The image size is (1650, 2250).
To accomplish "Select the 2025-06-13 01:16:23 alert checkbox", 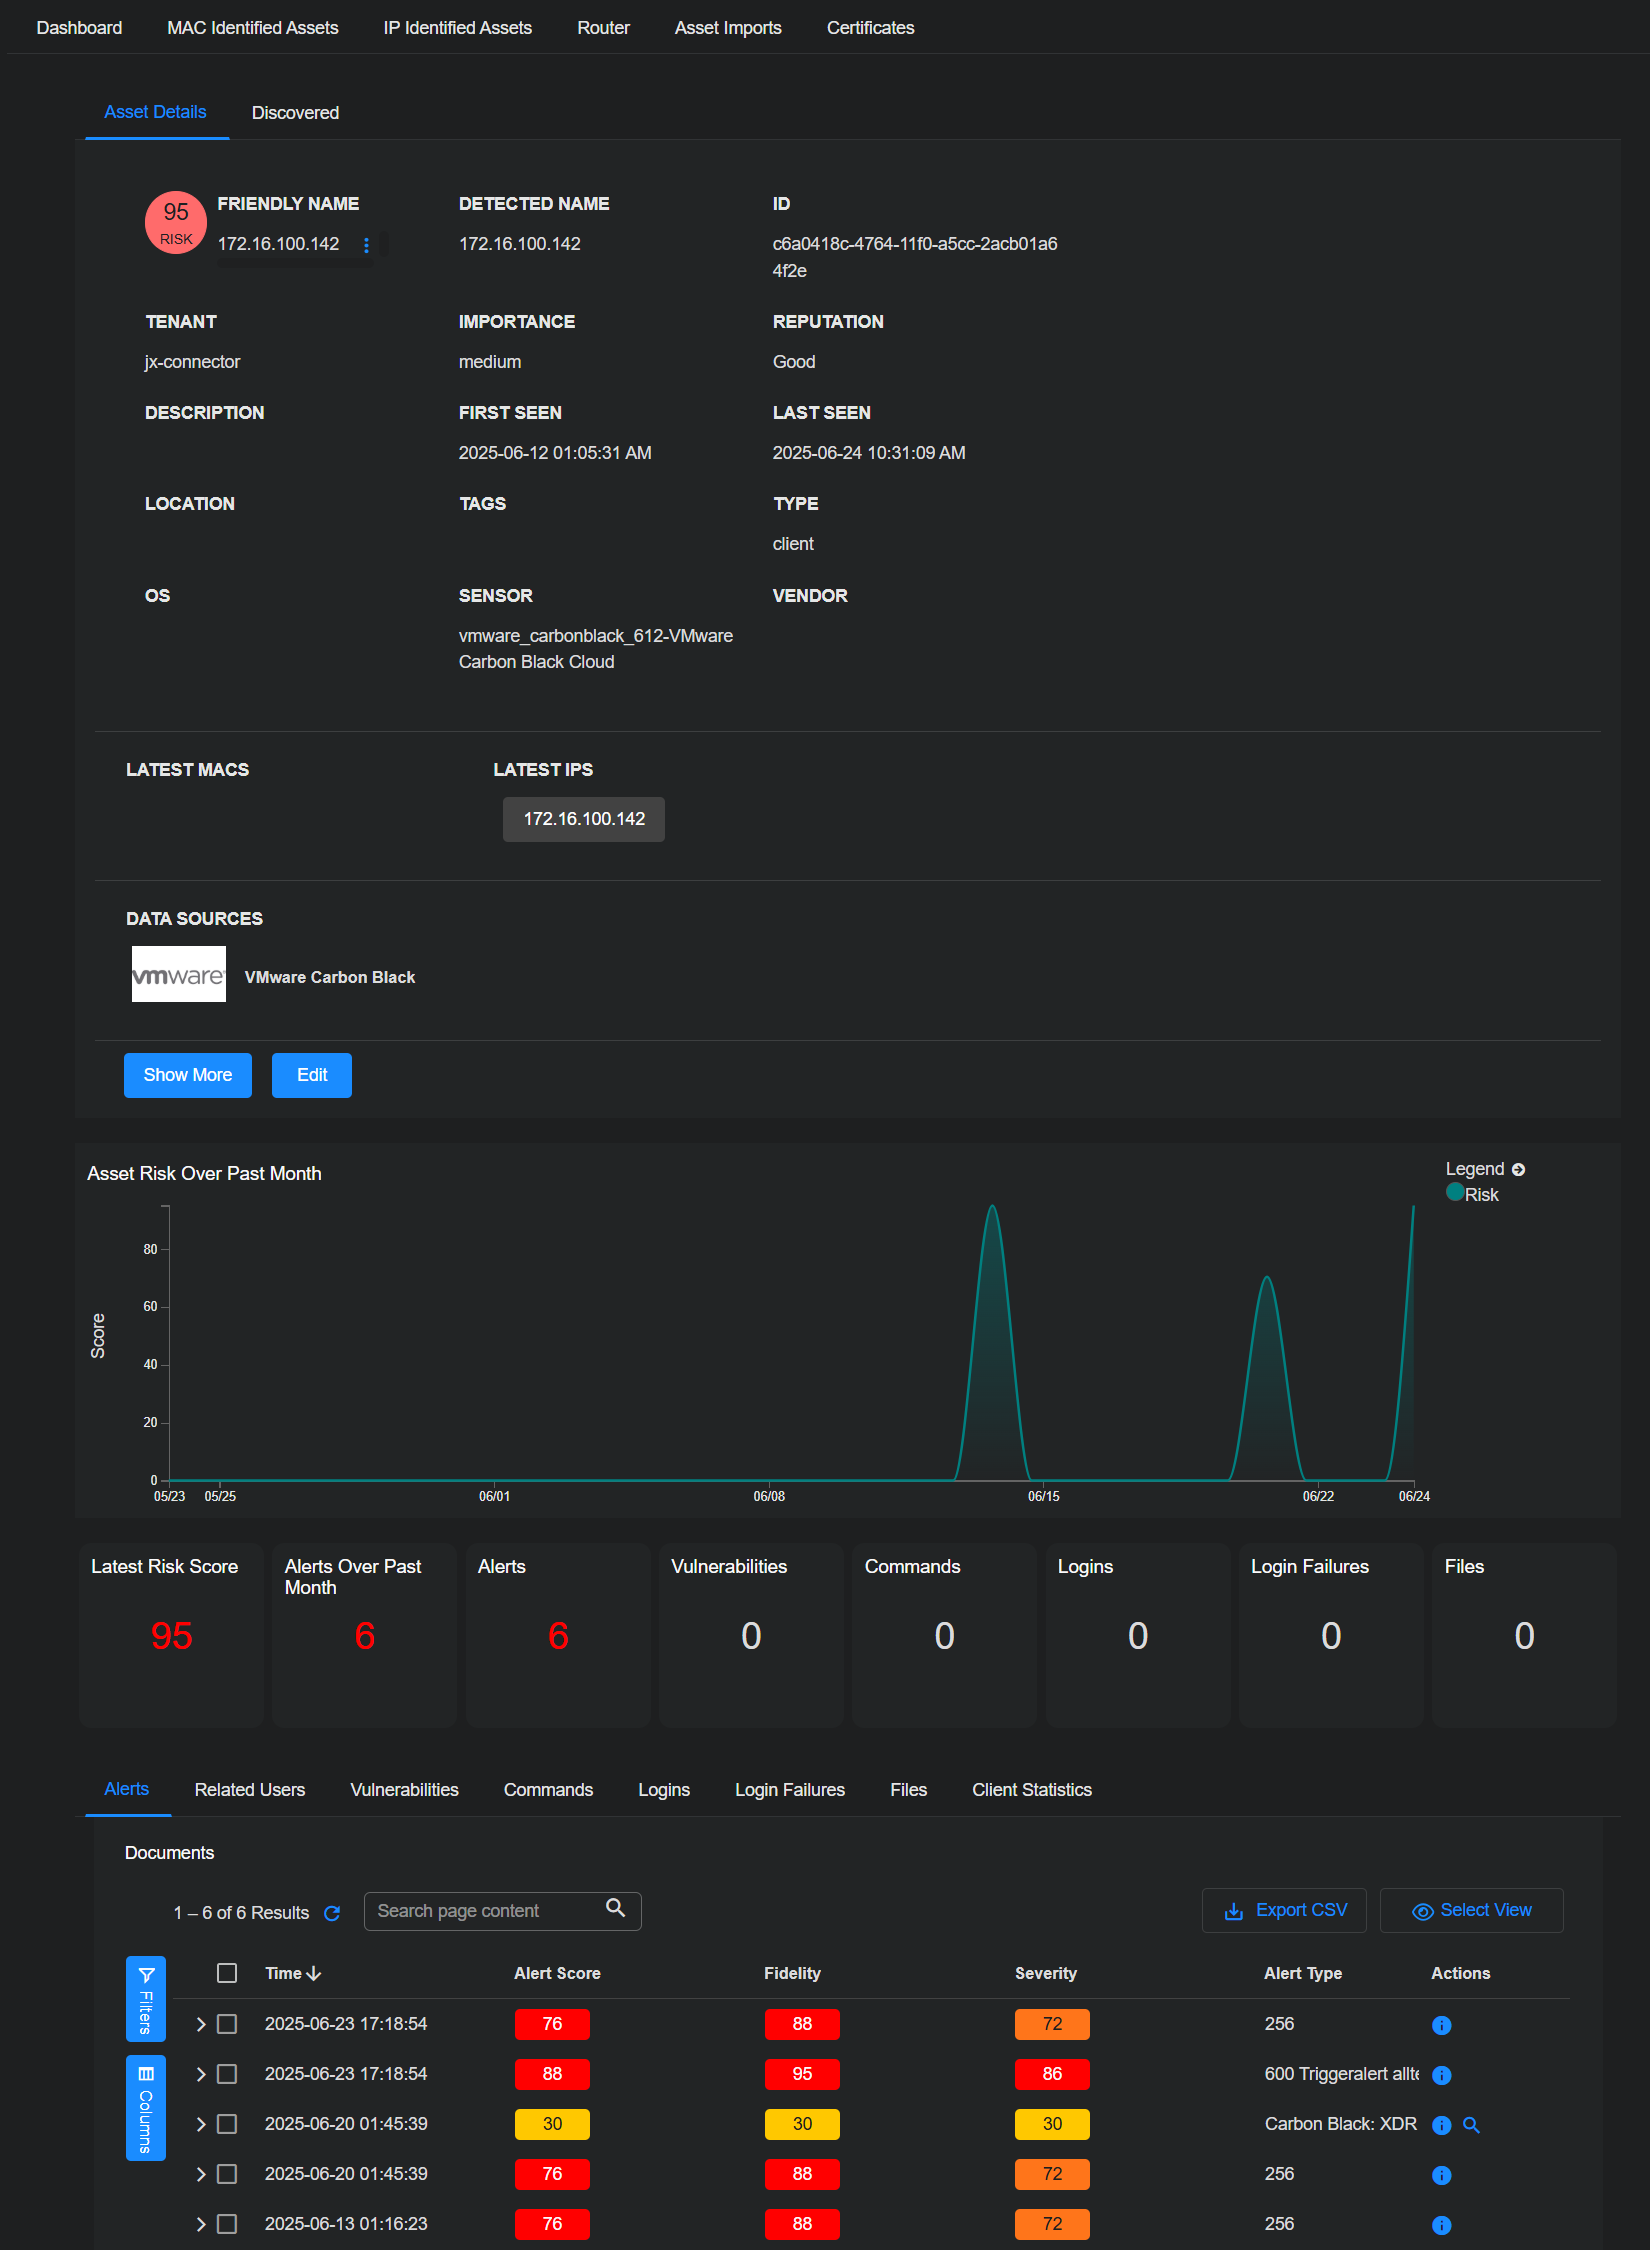I will 227,2224.
